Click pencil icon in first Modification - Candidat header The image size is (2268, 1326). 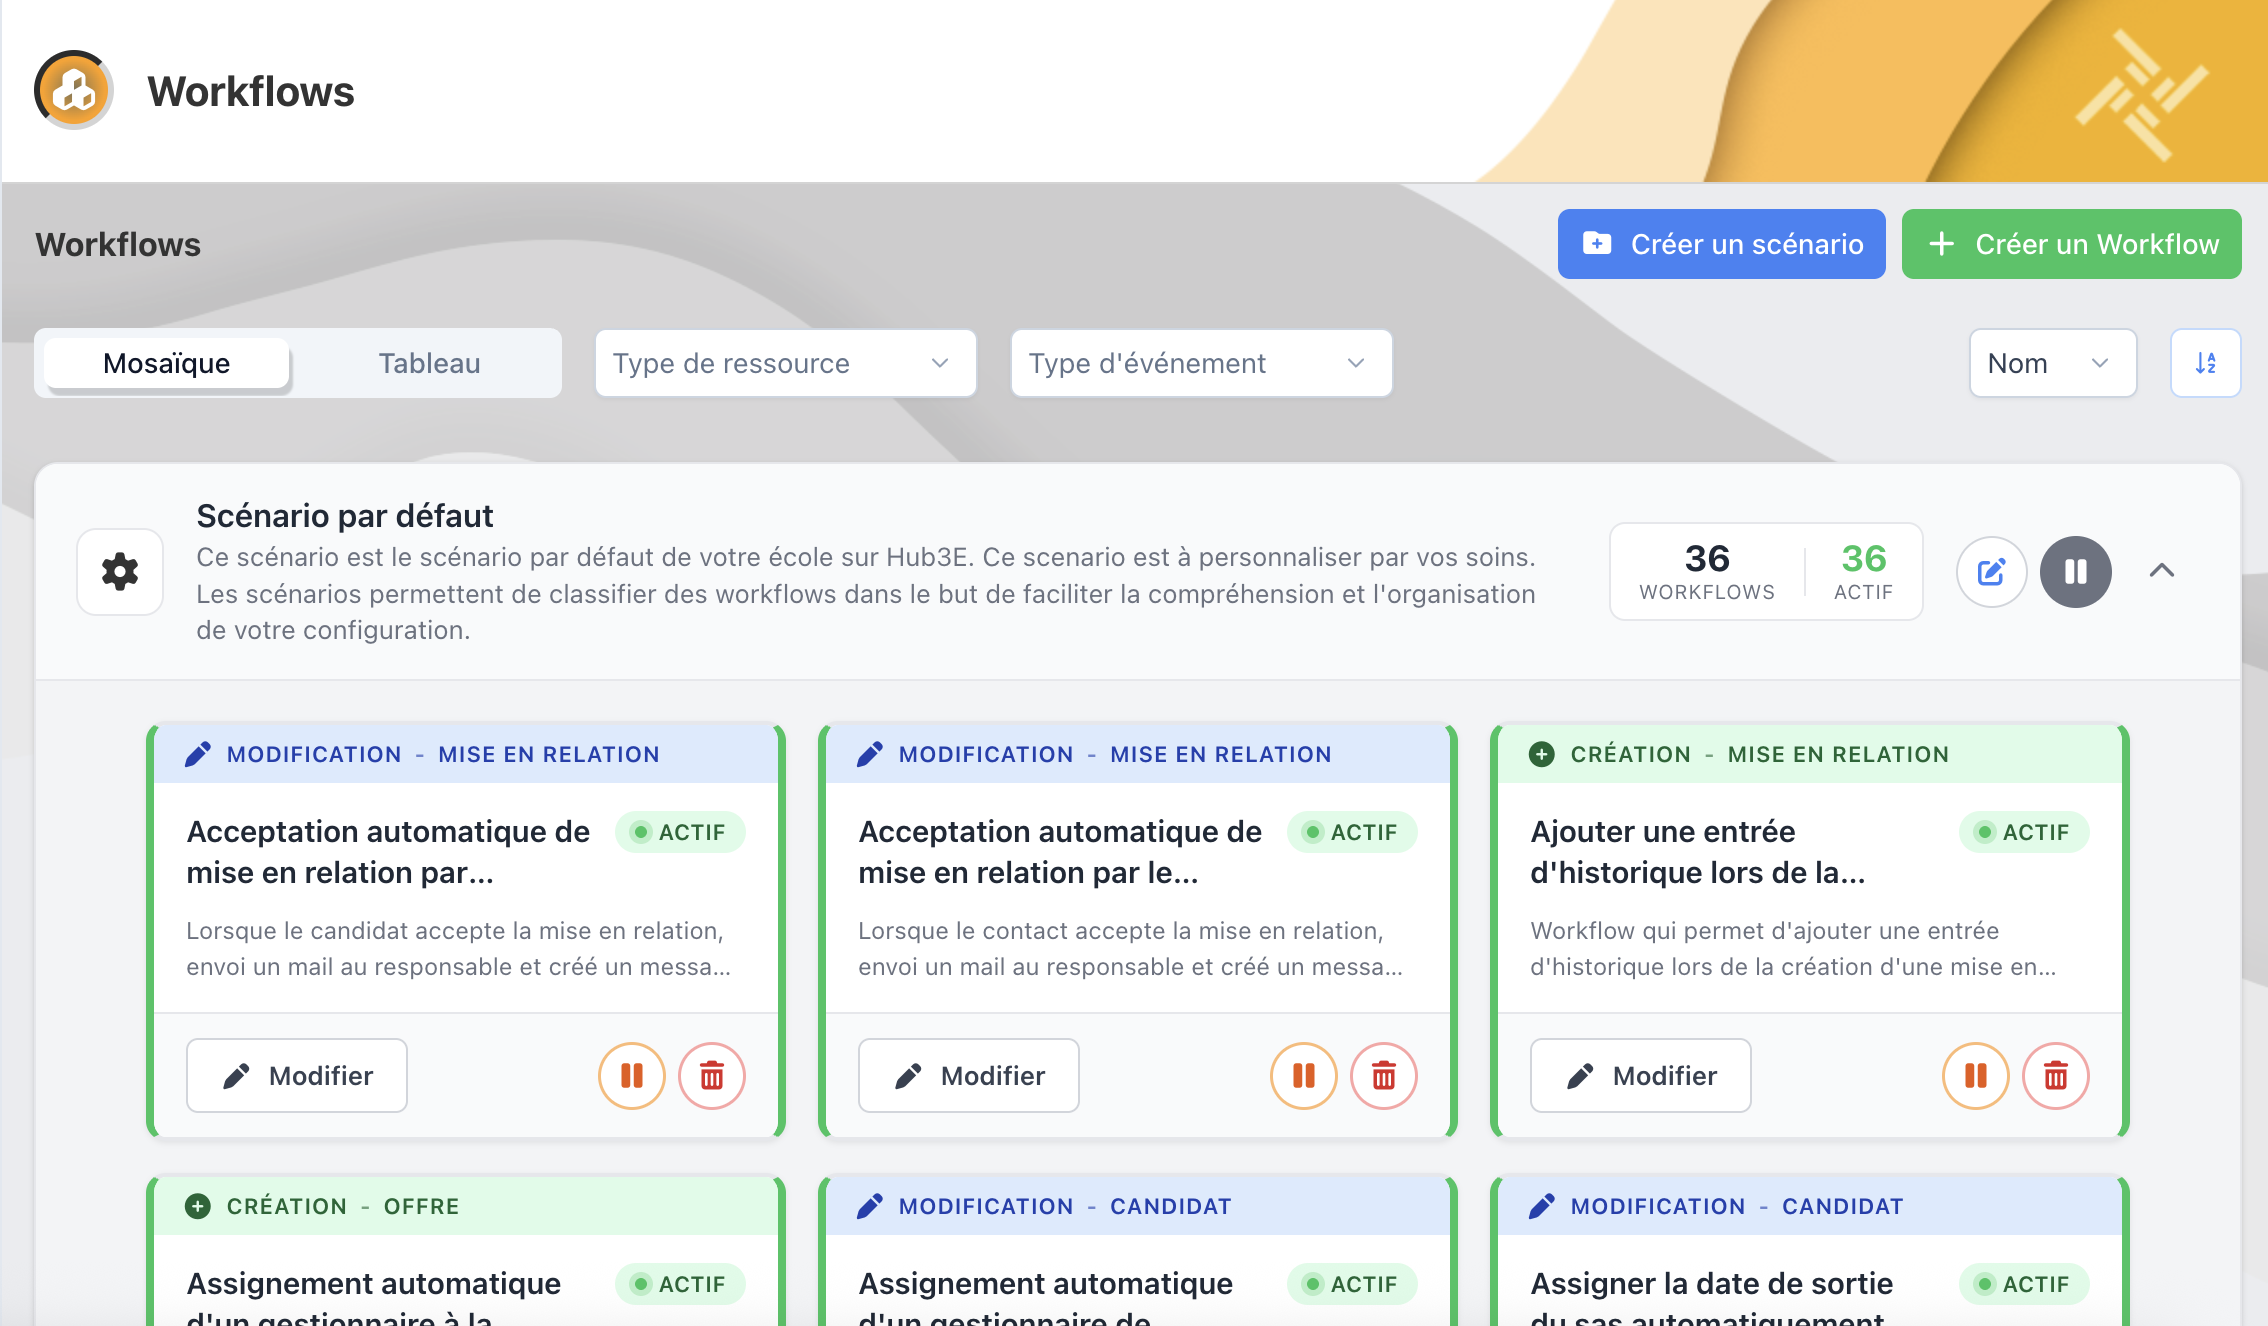click(870, 1206)
